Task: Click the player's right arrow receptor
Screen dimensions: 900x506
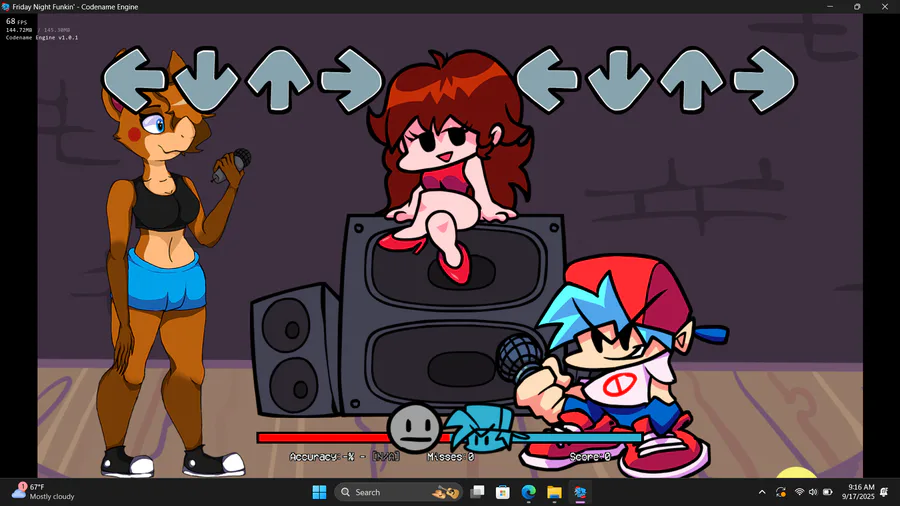Action: click(765, 80)
